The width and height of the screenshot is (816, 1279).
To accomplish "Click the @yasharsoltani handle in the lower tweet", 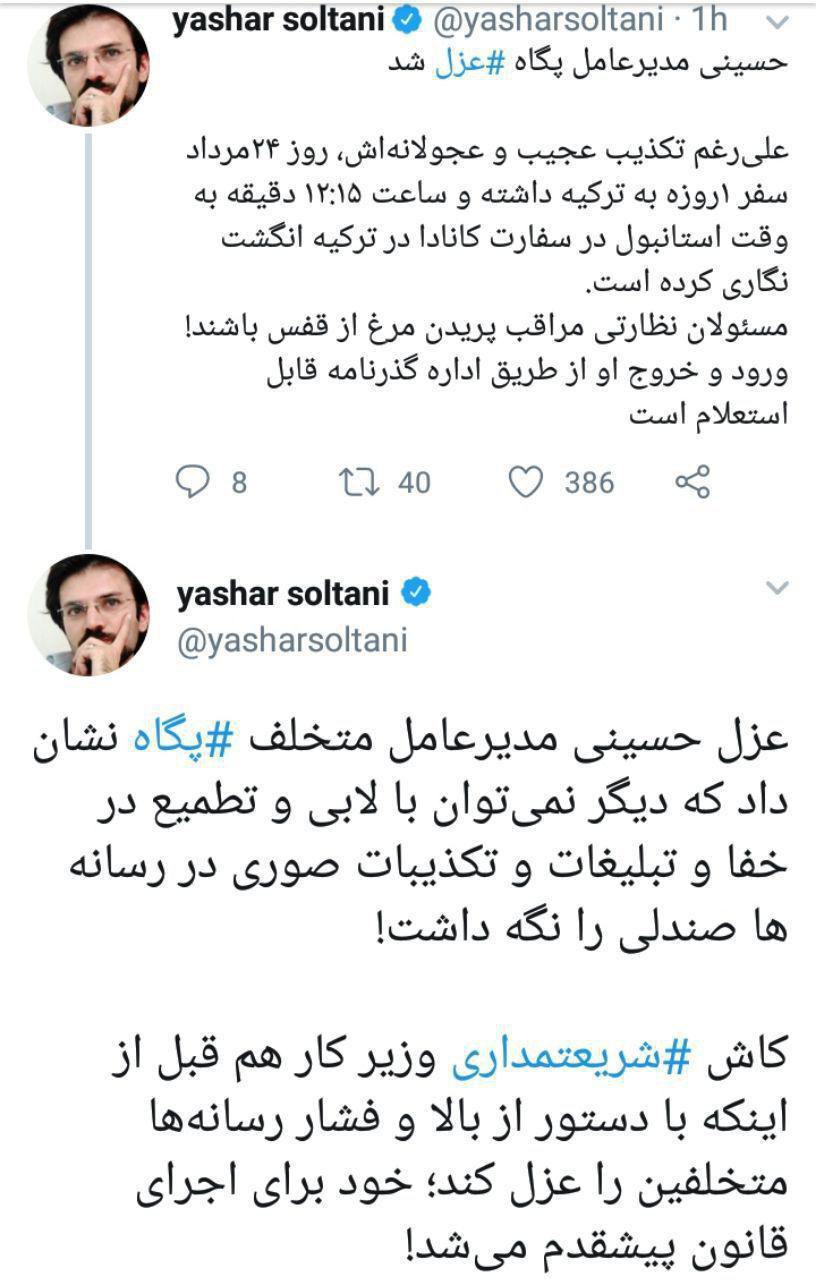I will click(x=291, y=640).
